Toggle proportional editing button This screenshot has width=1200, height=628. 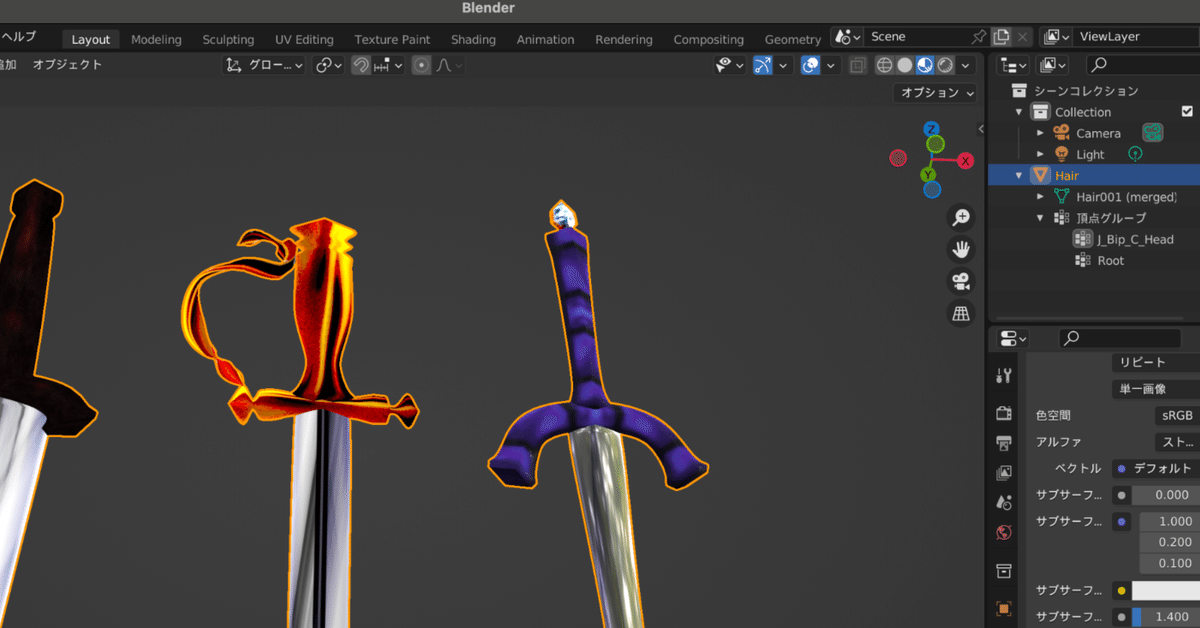(x=421, y=65)
